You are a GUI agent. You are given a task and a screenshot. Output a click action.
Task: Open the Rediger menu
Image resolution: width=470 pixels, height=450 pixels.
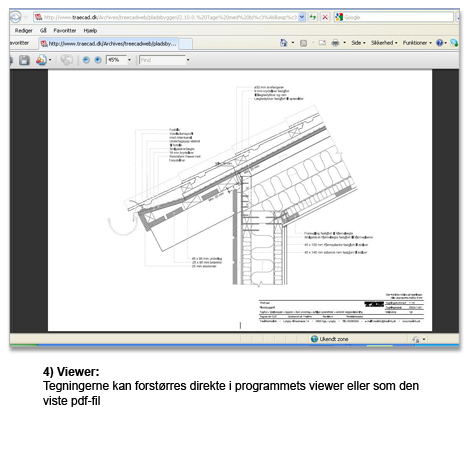point(24,31)
